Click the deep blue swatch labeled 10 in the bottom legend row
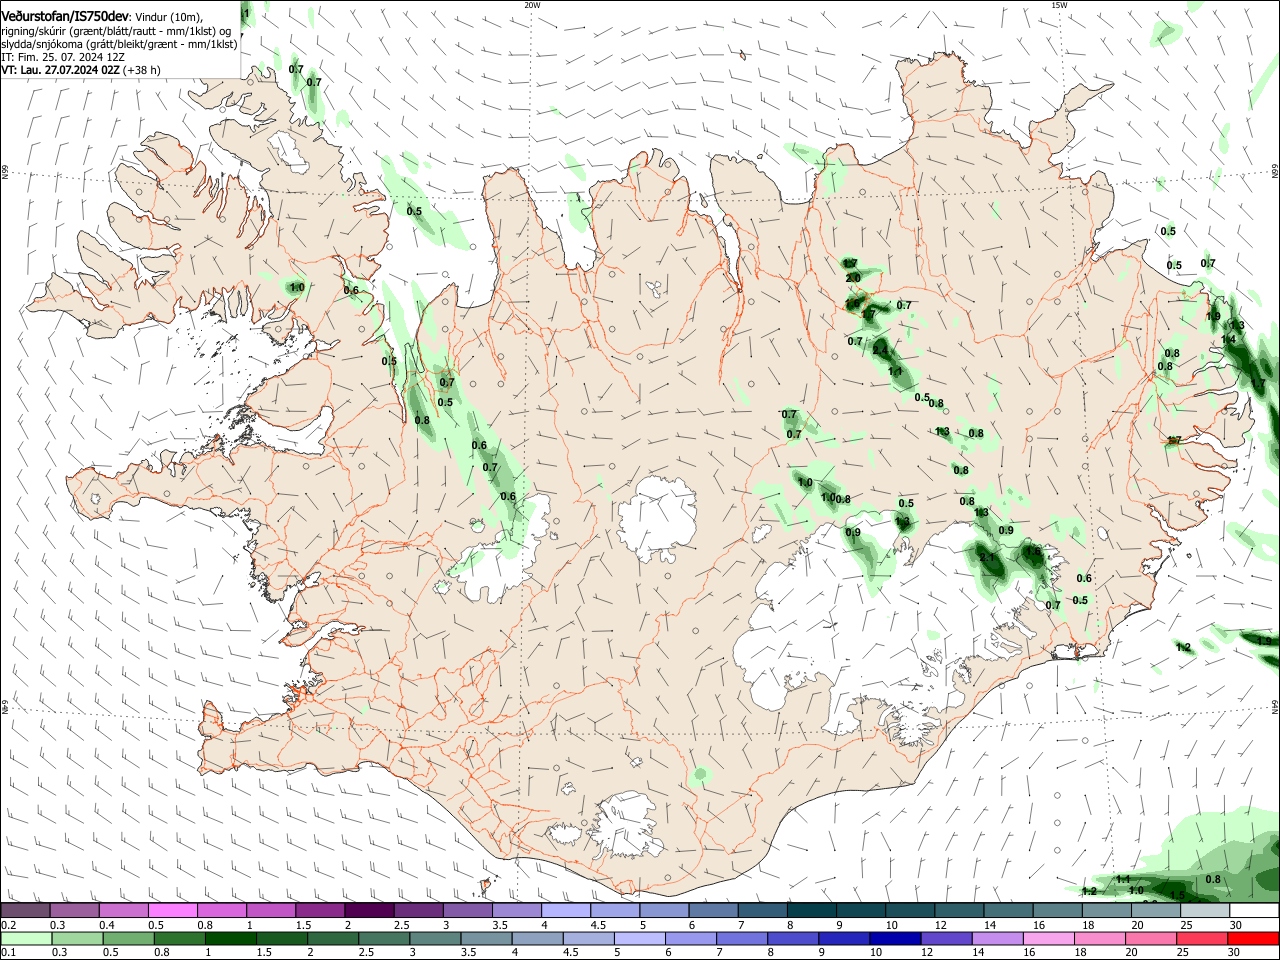Screen dimensions: 1280x960 coord(895,938)
